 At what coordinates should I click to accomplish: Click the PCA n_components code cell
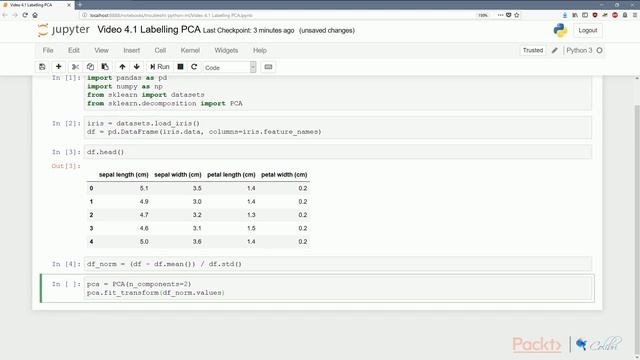tap(338, 288)
